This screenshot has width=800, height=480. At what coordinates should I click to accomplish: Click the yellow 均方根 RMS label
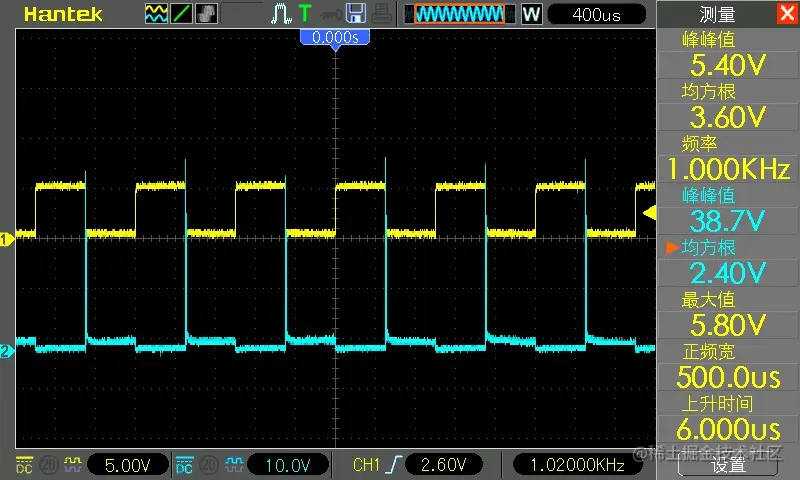tap(709, 92)
